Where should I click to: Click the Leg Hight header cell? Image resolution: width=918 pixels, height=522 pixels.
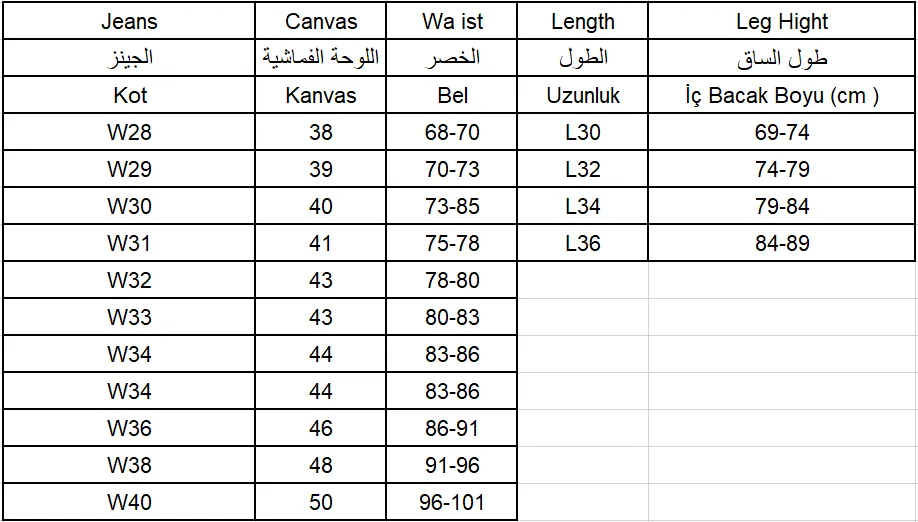tap(782, 21)
